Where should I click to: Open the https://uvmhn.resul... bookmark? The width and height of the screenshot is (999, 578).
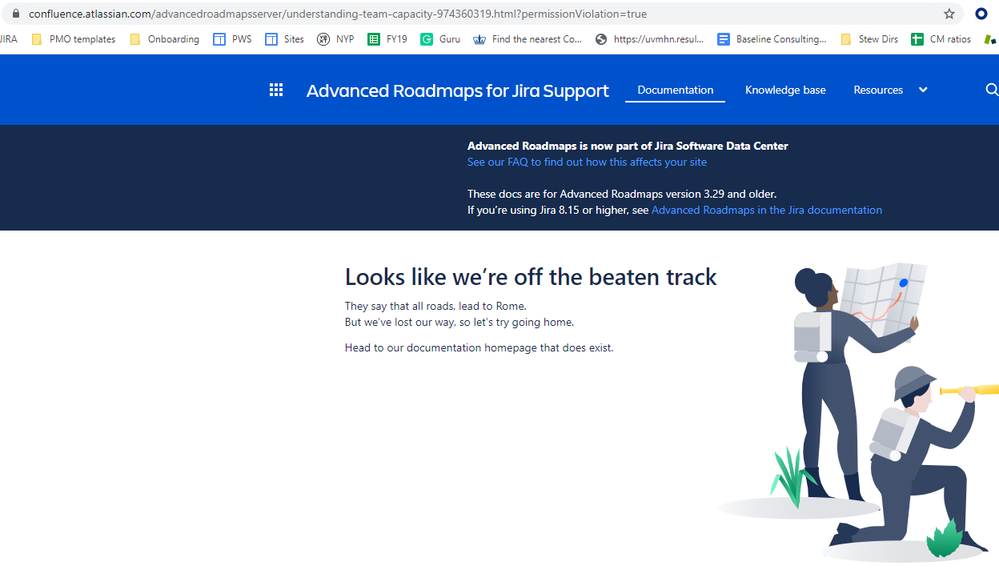[x=649, y=39]
